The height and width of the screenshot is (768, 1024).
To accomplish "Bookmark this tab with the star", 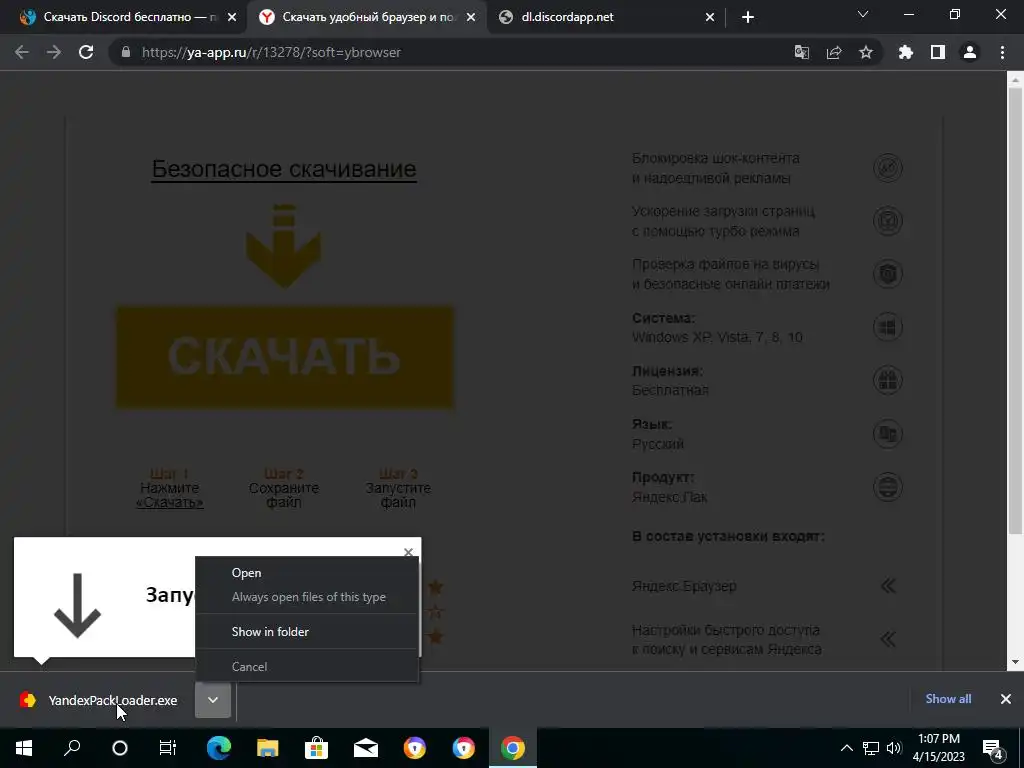I will pos(866,52).
